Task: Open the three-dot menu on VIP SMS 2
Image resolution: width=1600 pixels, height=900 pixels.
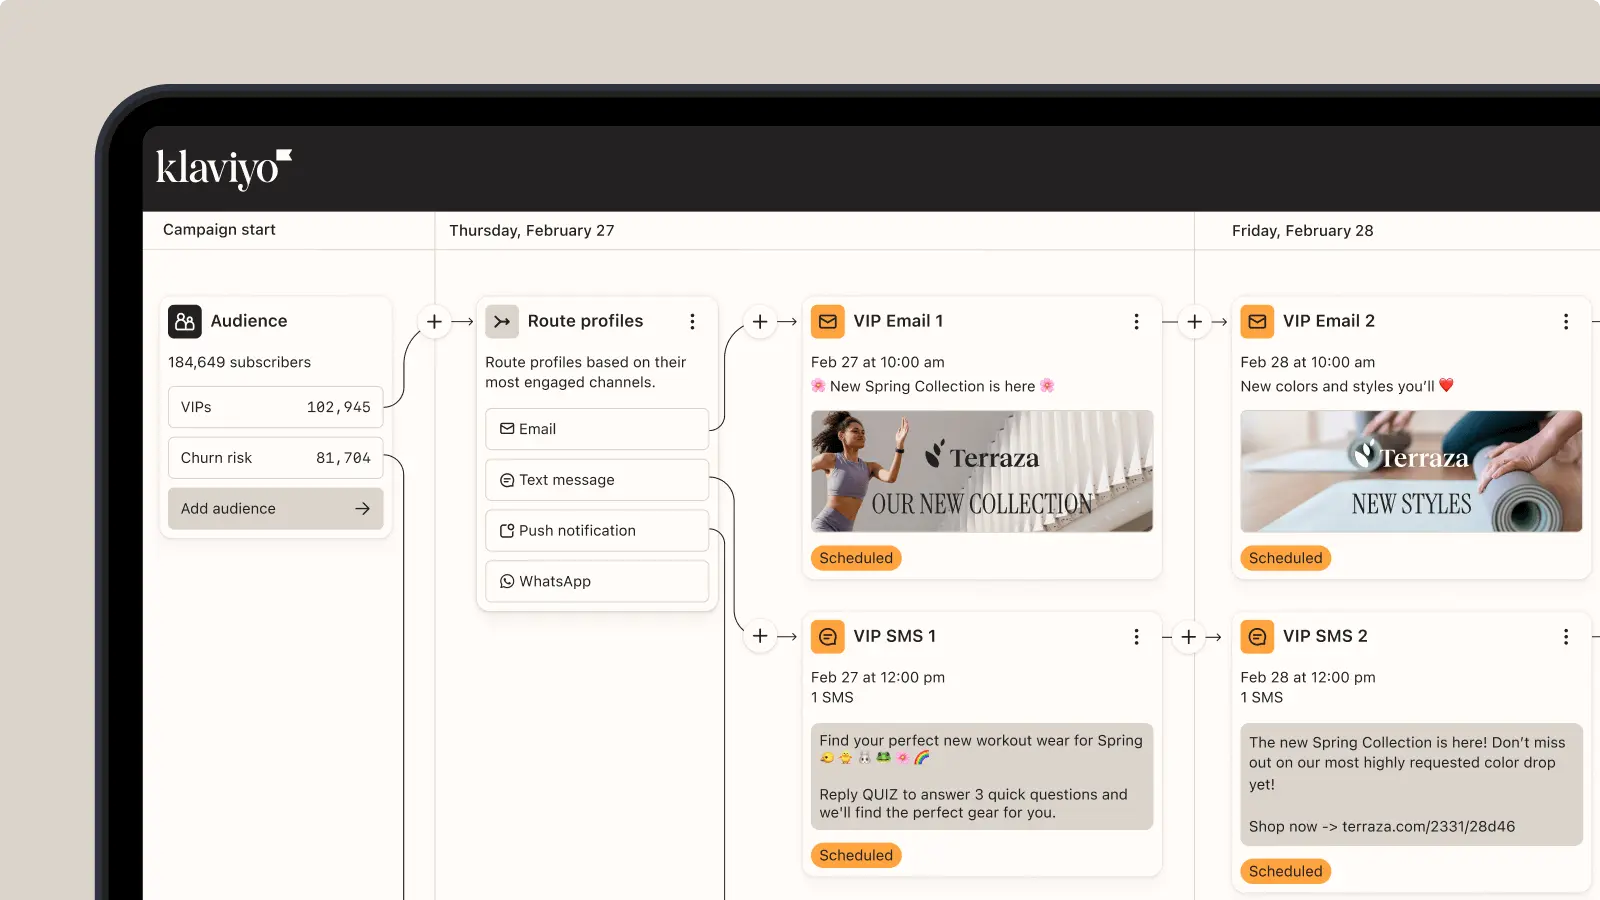Action: 1566,635
